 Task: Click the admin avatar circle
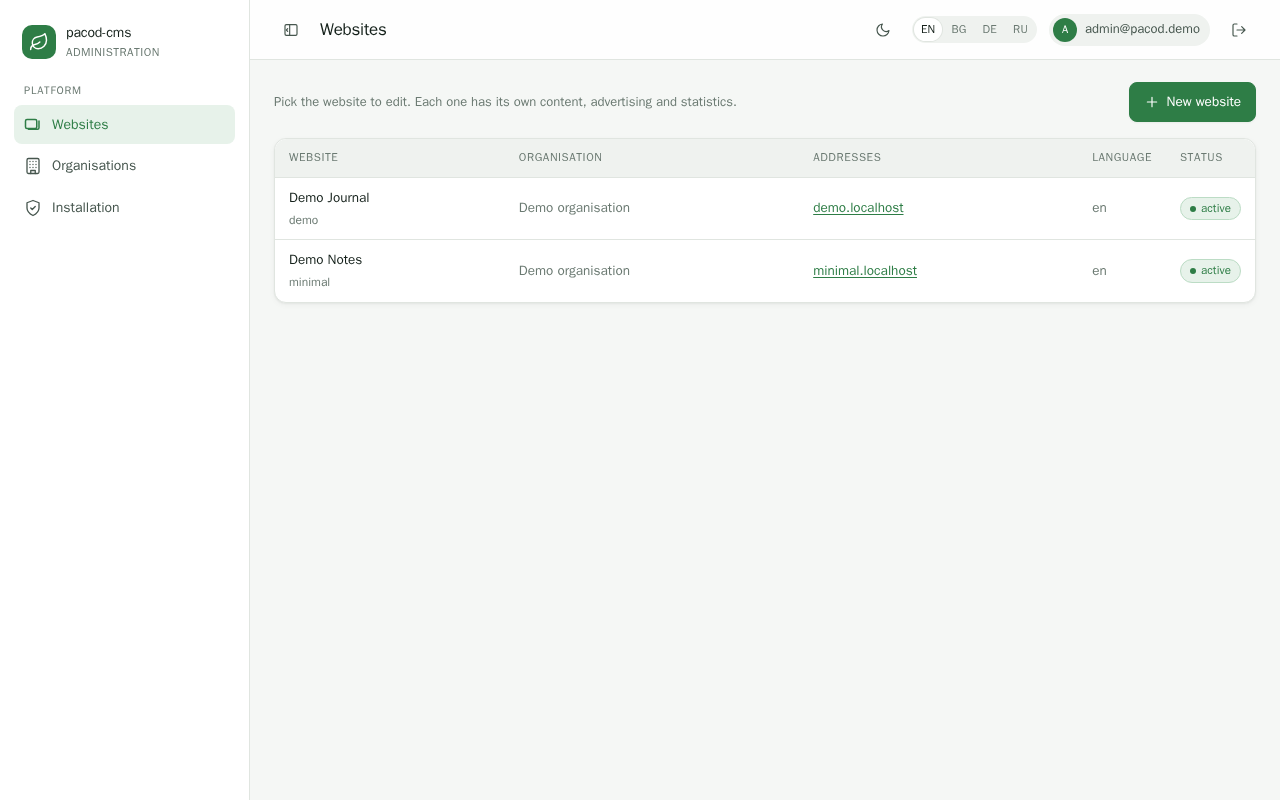coord(1065,30)
